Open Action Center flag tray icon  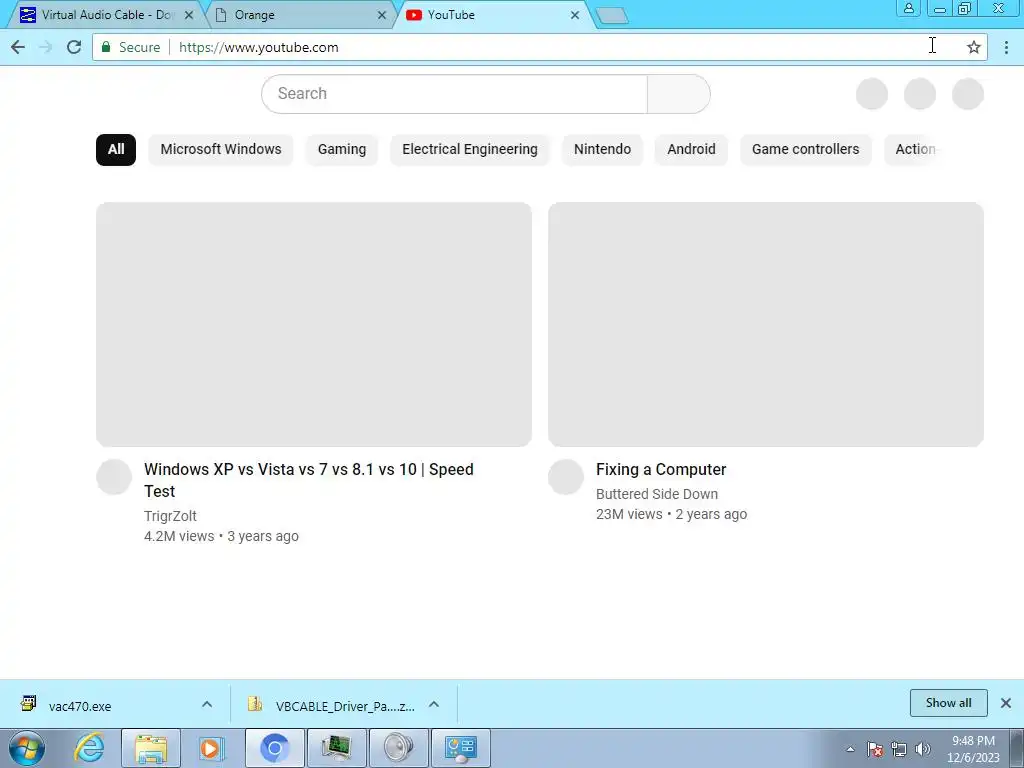pos(875,749)
